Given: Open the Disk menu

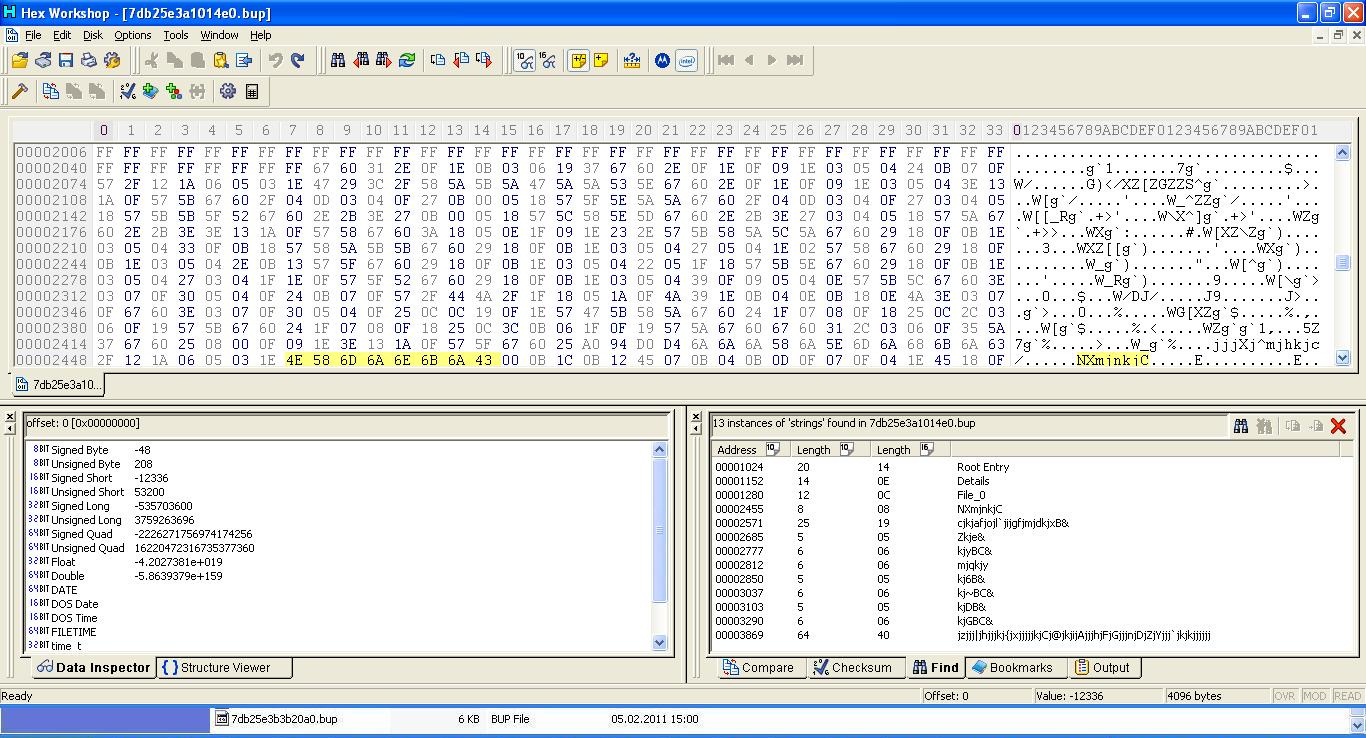Looking at the screenshot, I should [x=92, y=35].
